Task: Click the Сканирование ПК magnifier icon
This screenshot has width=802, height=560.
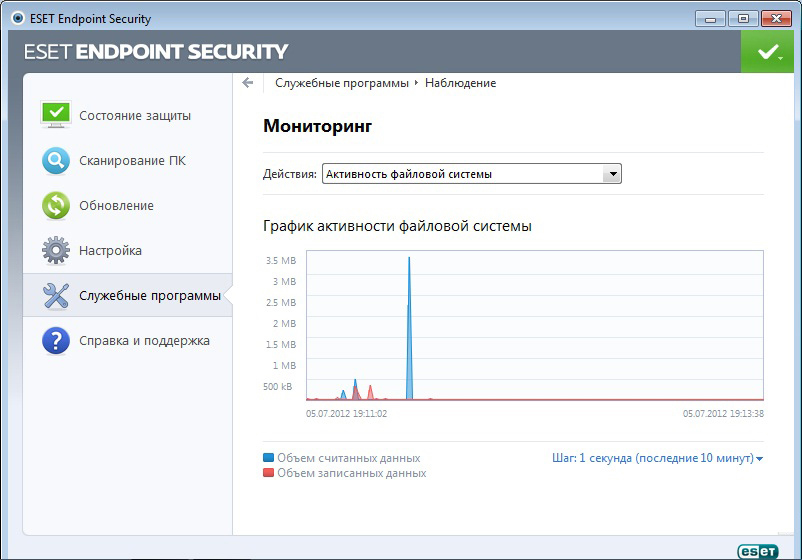Action: [x=55, y=160]
